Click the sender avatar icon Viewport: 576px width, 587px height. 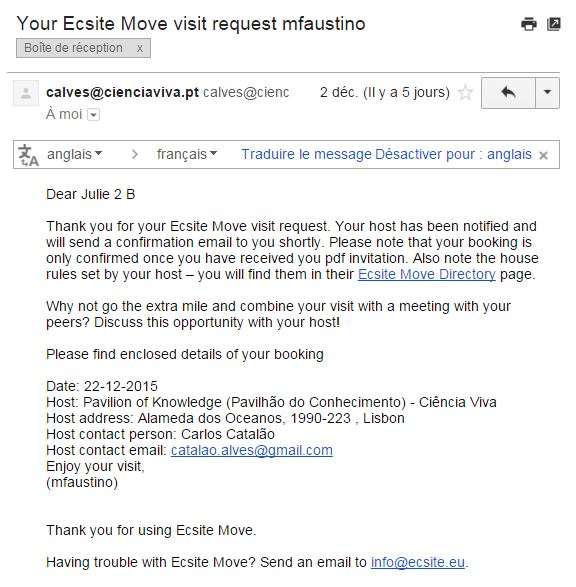pyautogui.click(x=26, y=93)
